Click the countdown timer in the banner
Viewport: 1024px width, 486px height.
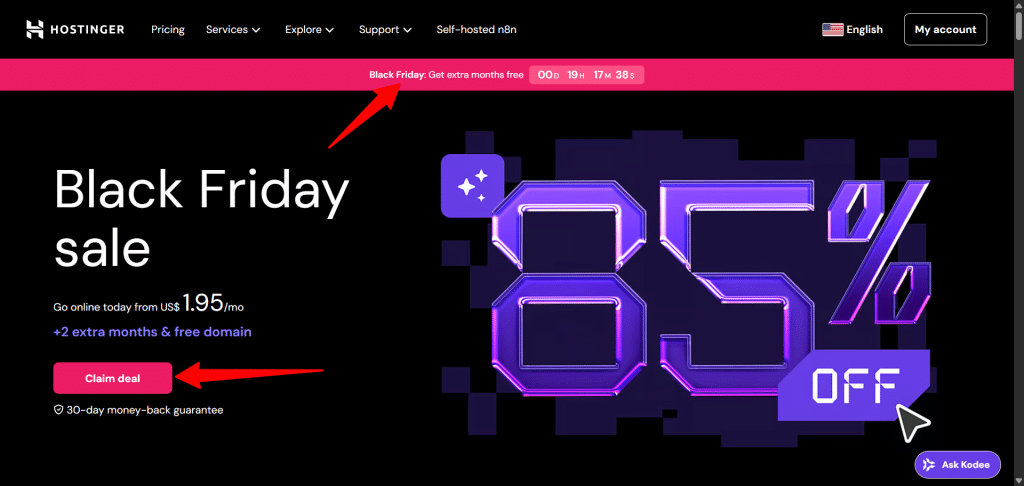coord(586,74)
